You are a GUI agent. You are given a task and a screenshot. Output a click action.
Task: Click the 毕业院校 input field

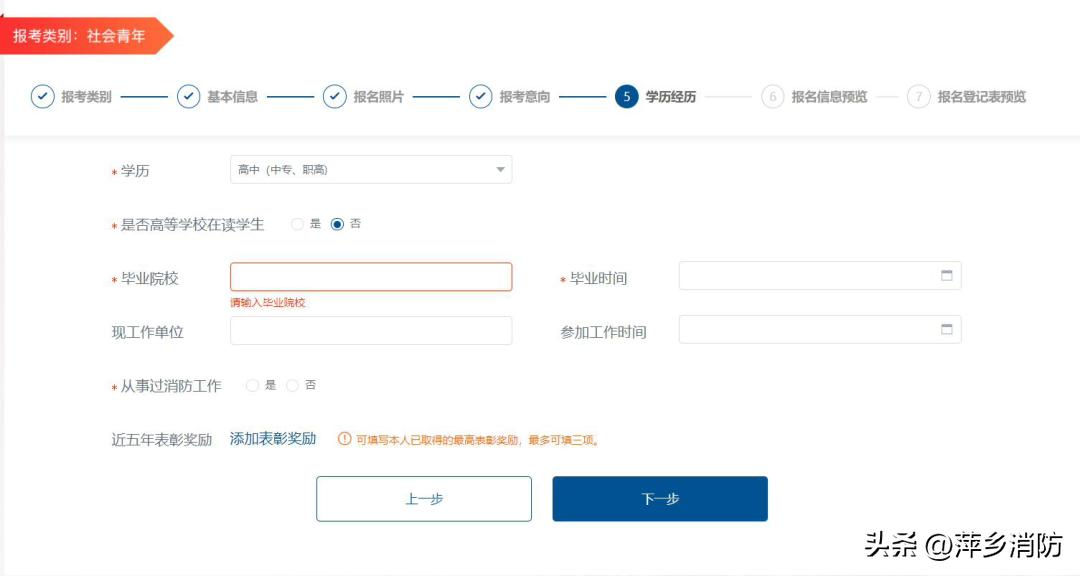click(371, 276)
